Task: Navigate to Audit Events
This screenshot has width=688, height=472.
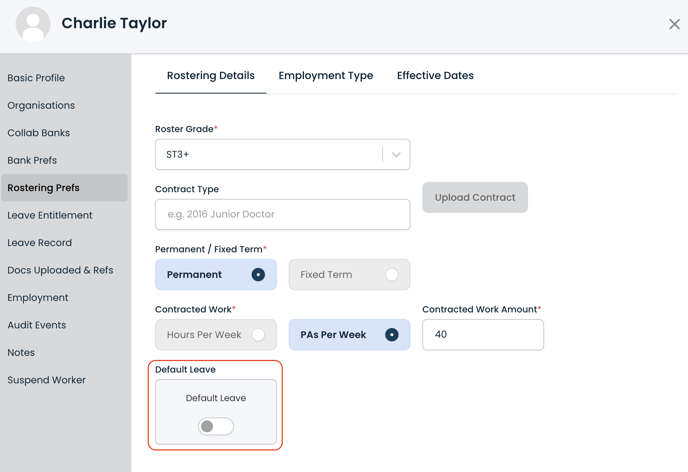Action: tap(36, 325)
